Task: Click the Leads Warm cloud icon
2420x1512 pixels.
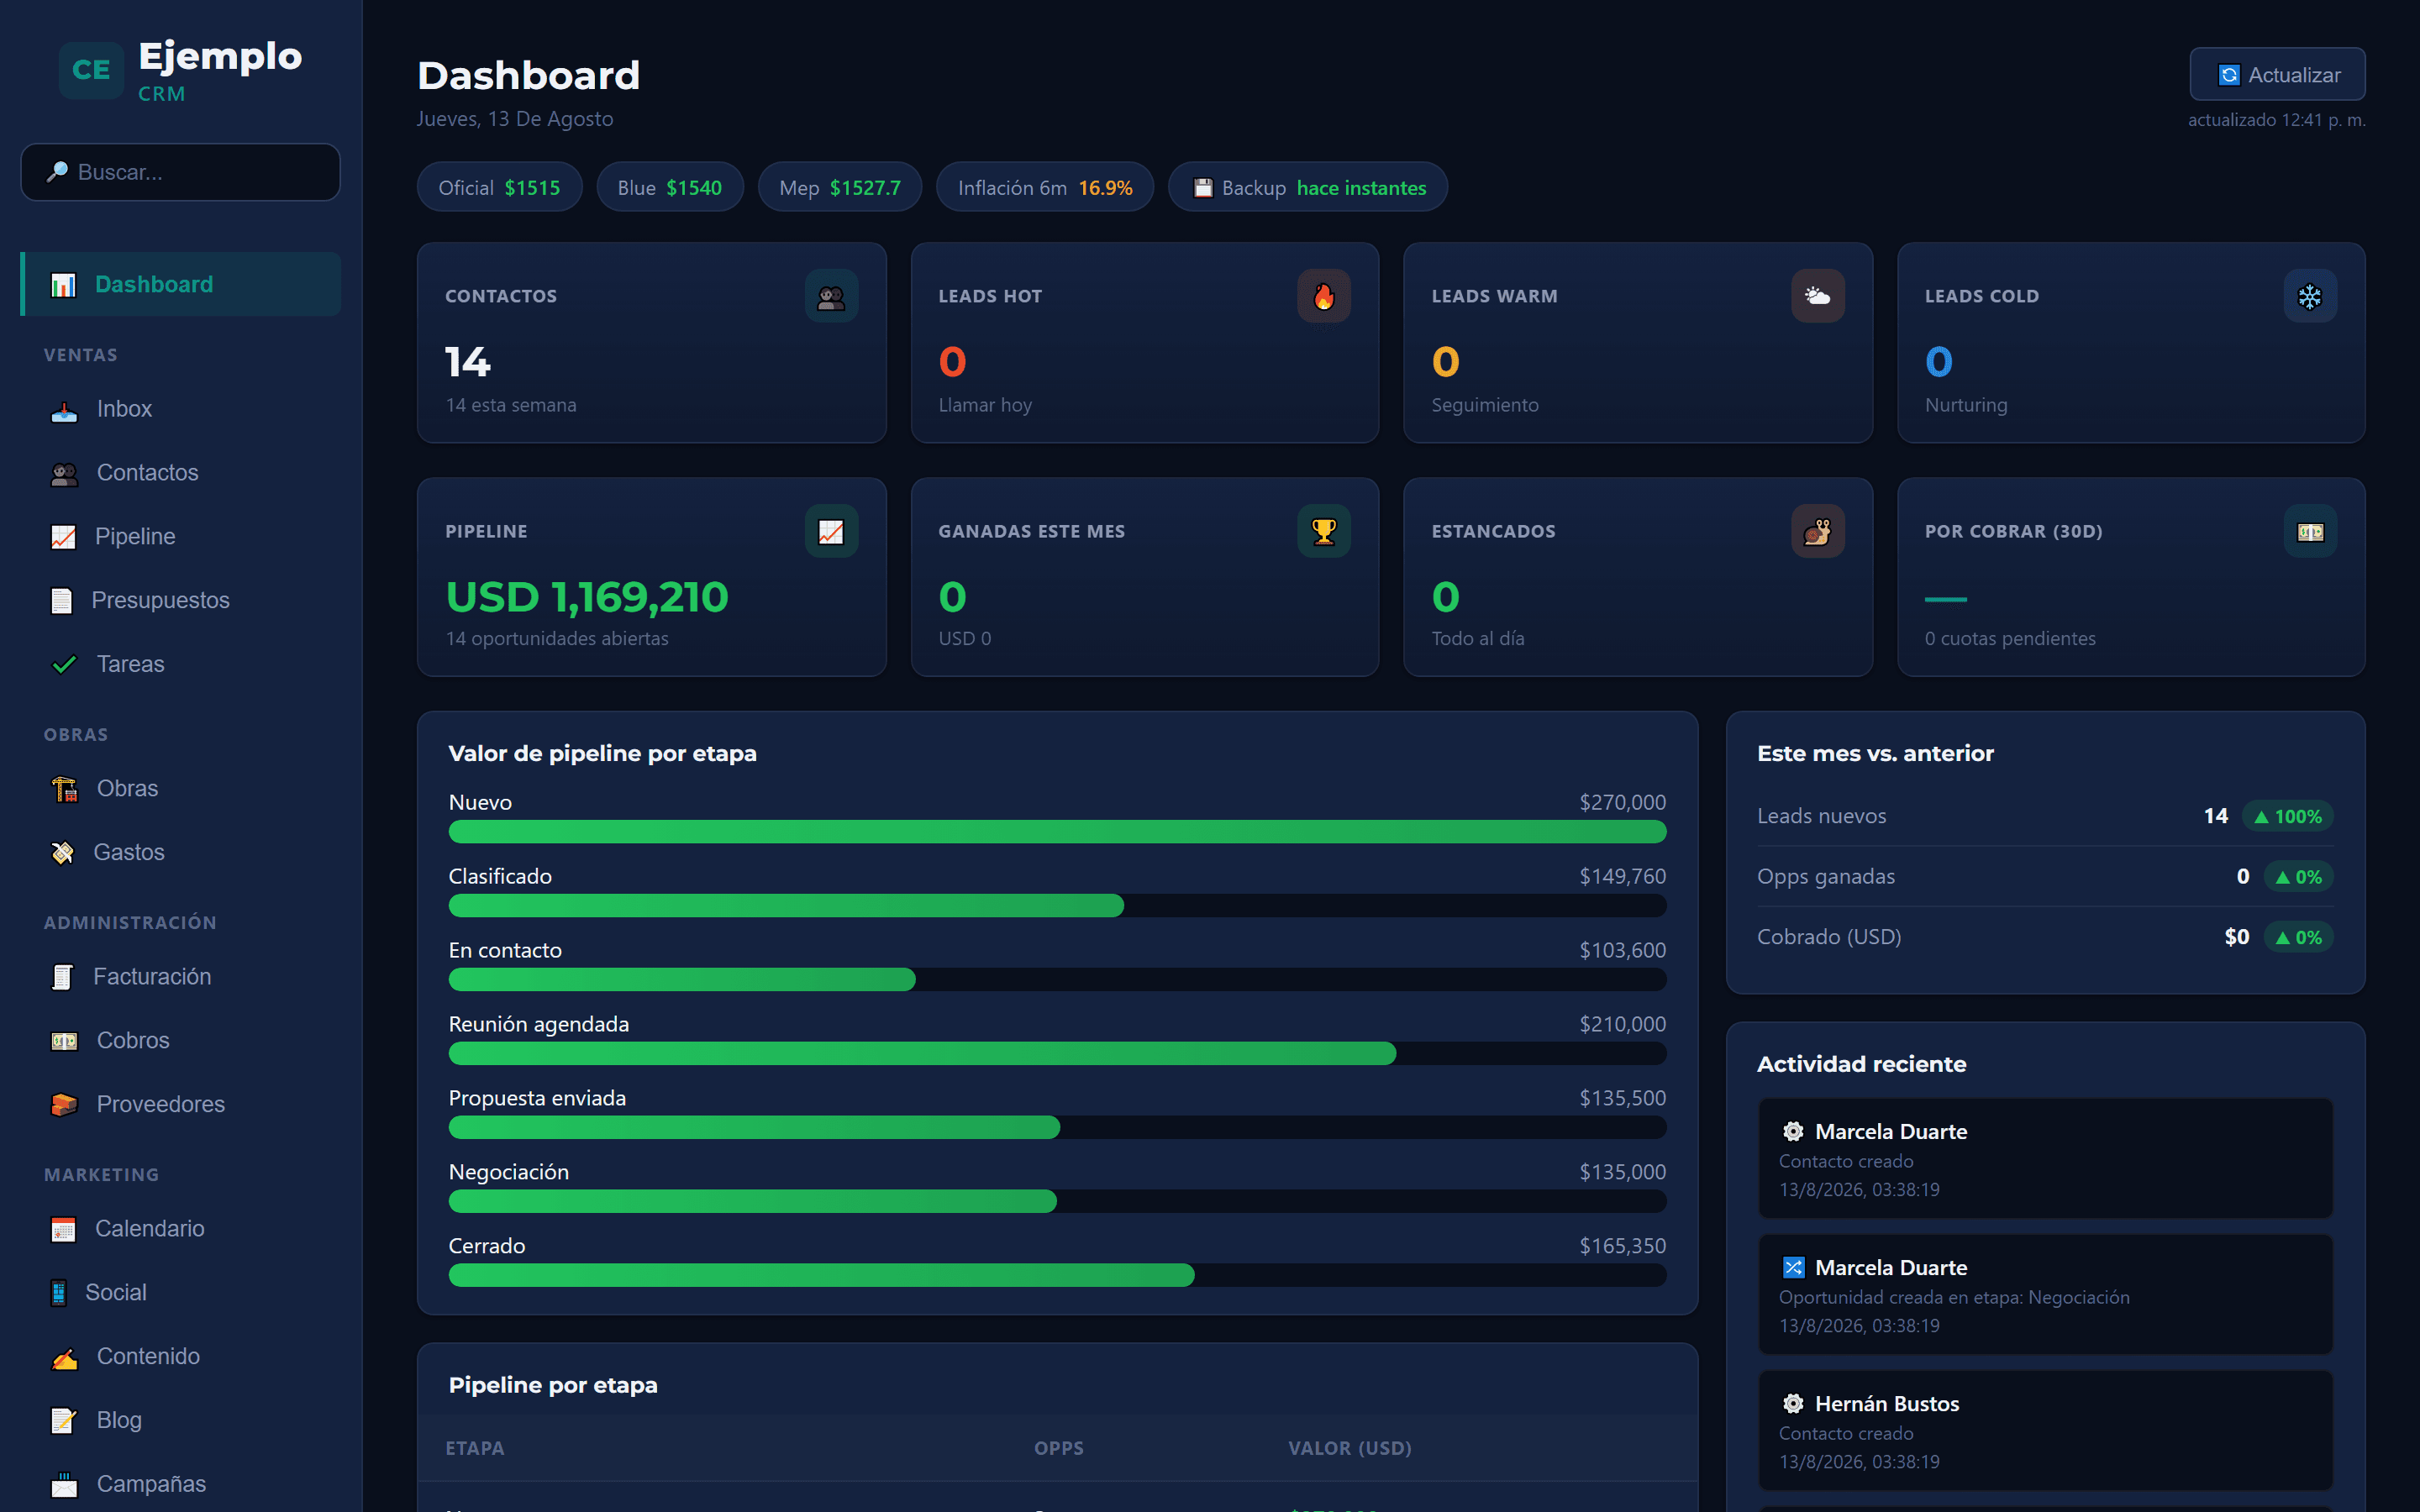Action: [x=1817, y=296]
